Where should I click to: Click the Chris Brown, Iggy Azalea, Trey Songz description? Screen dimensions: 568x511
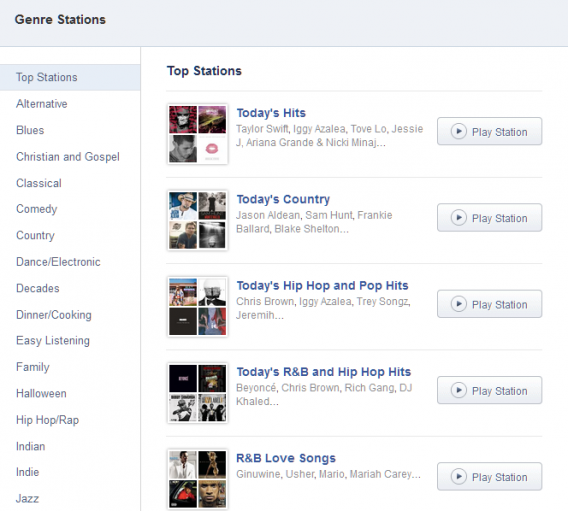(323, 309)
